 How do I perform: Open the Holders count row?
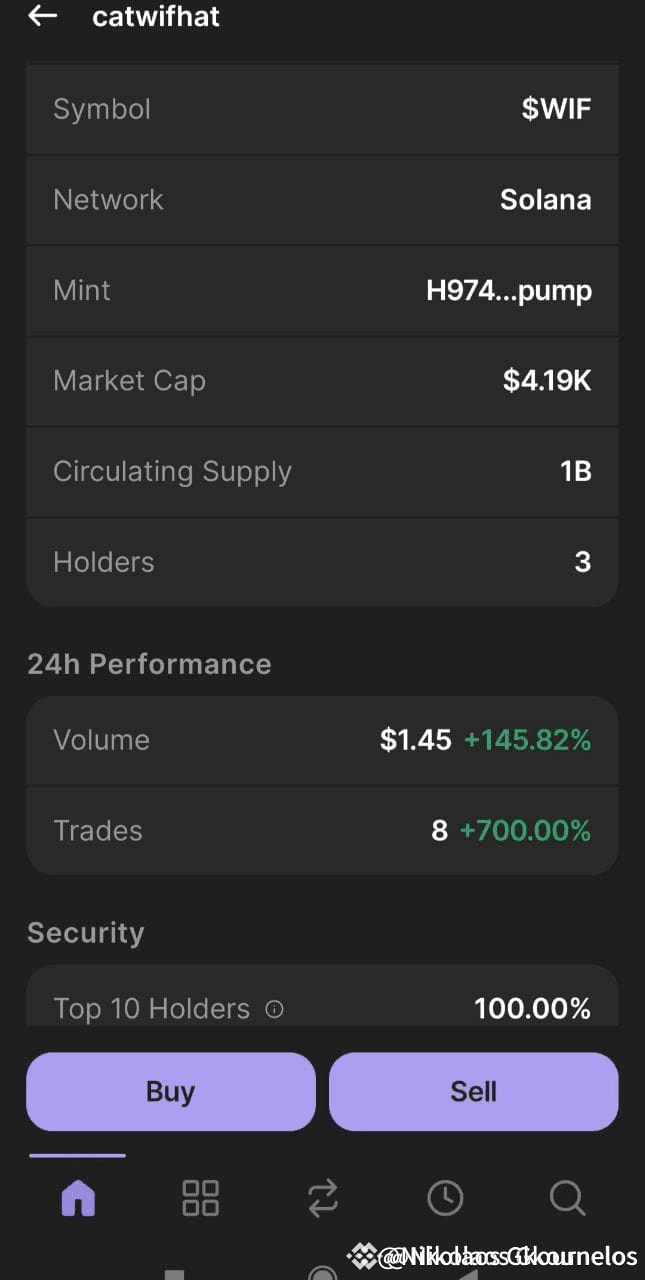(x=322, y=562)
